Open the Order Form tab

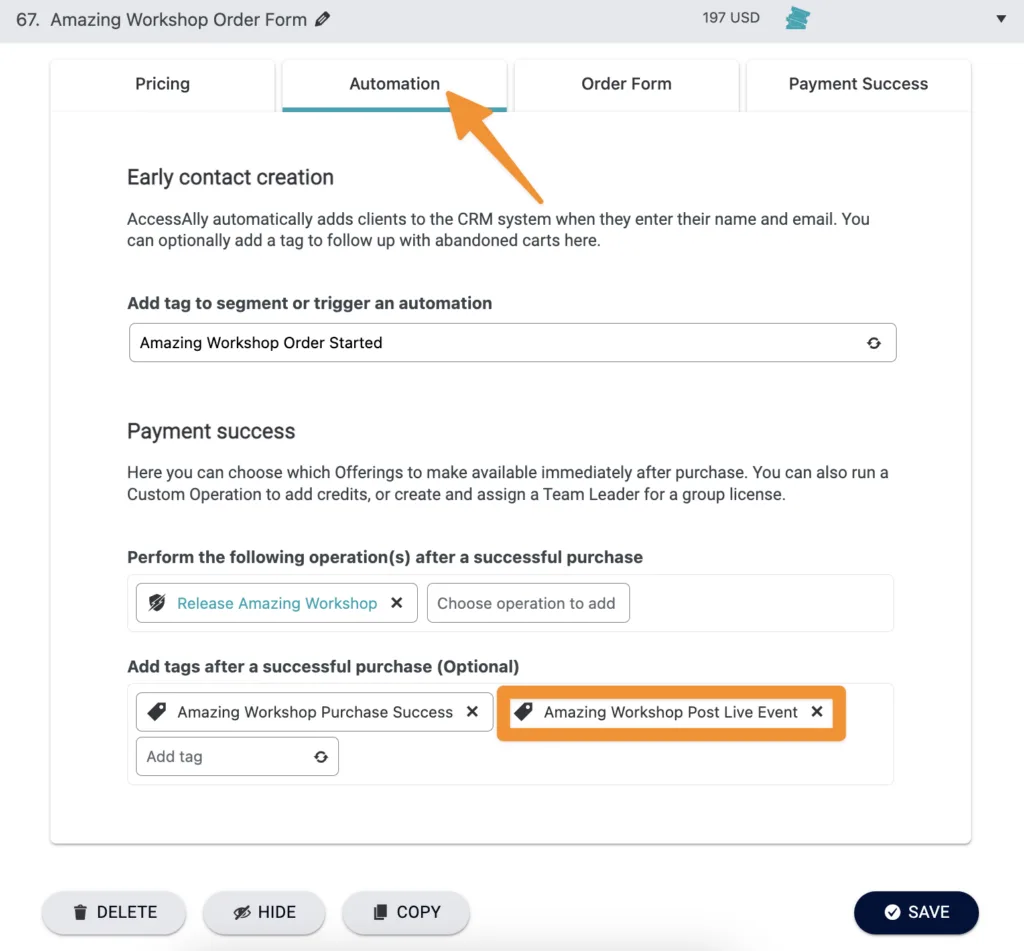(626, 84)
